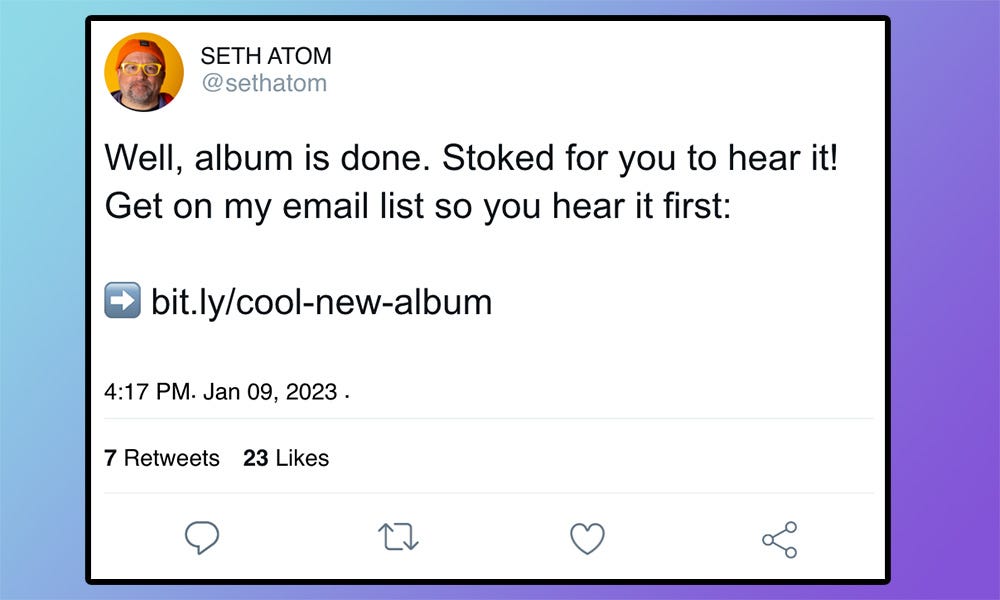Click the SETH ATOM display name
The height and width of the screenshot is (600, 1000).
point(265,56)
